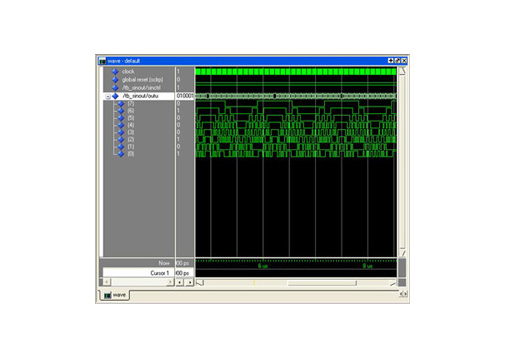Click right scroll arrow of signal names pane
The image size is (508, 362).
click(170, 282)
